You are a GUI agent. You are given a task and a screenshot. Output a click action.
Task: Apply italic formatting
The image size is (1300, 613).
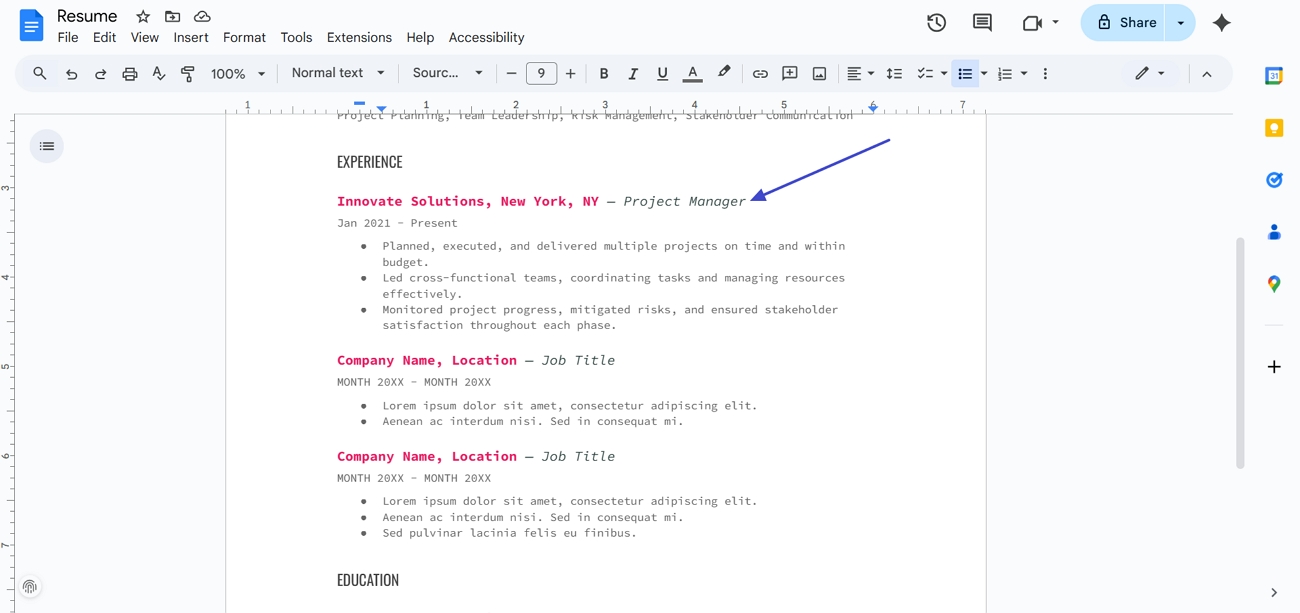pyautogui.click(x=633, y=73)
